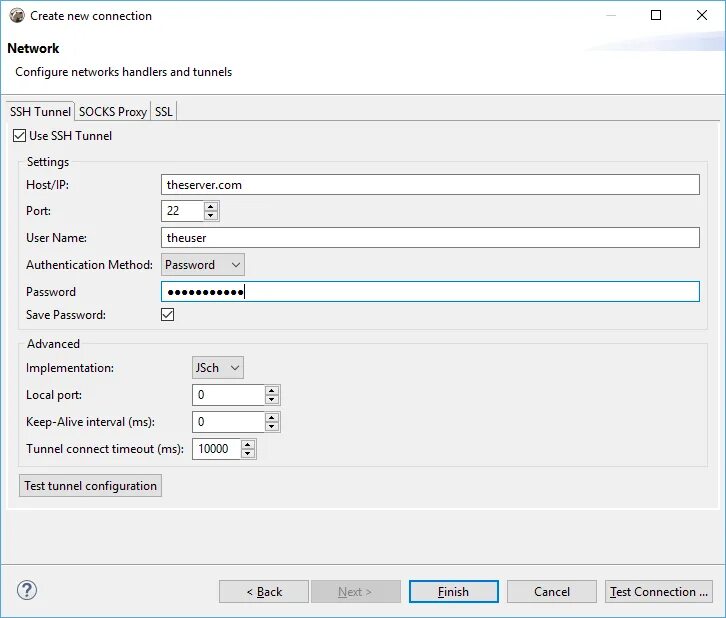Image resolution: width=726 pixels, height=618 pixels.
Task: Click into the Host/IP field
Action: point(430,185)
